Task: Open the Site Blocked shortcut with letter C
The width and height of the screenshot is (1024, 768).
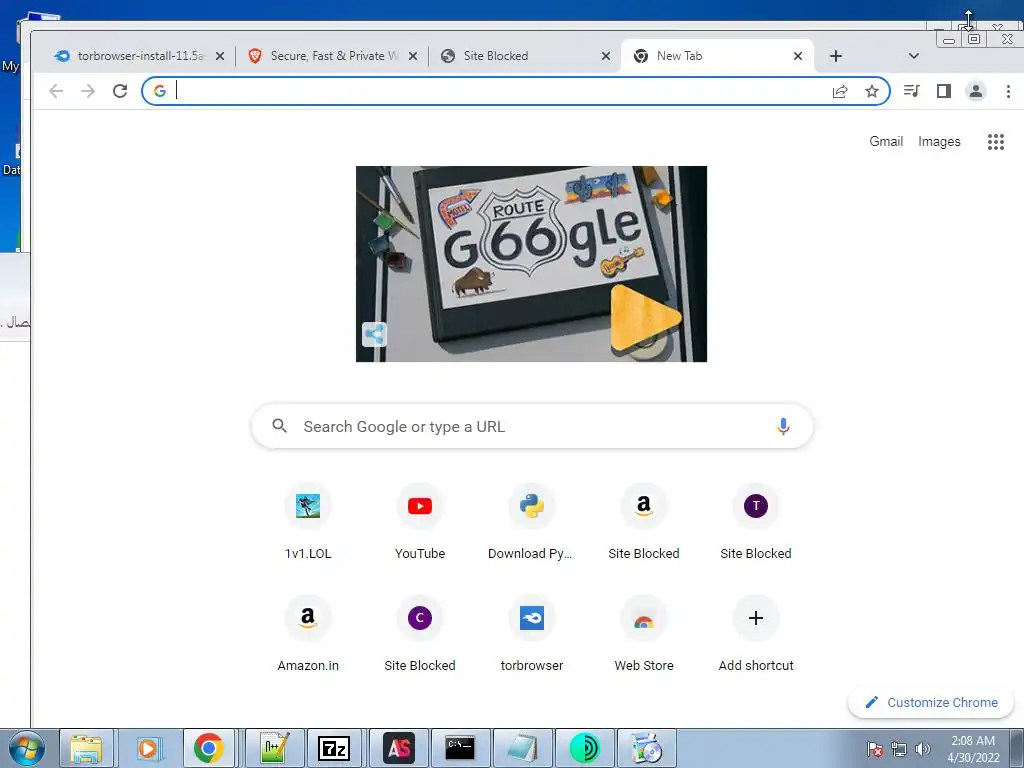Action: 420,635
